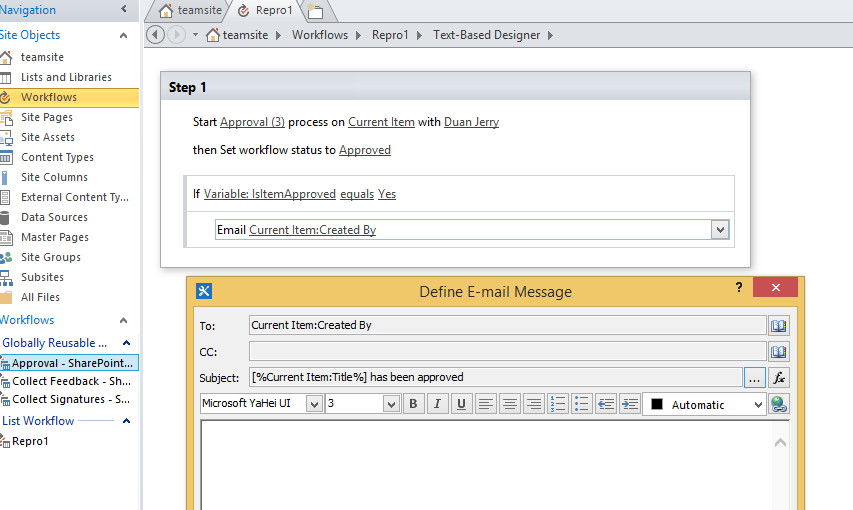Toggle Italic formatting in email editor

click(x=437, y=404)
